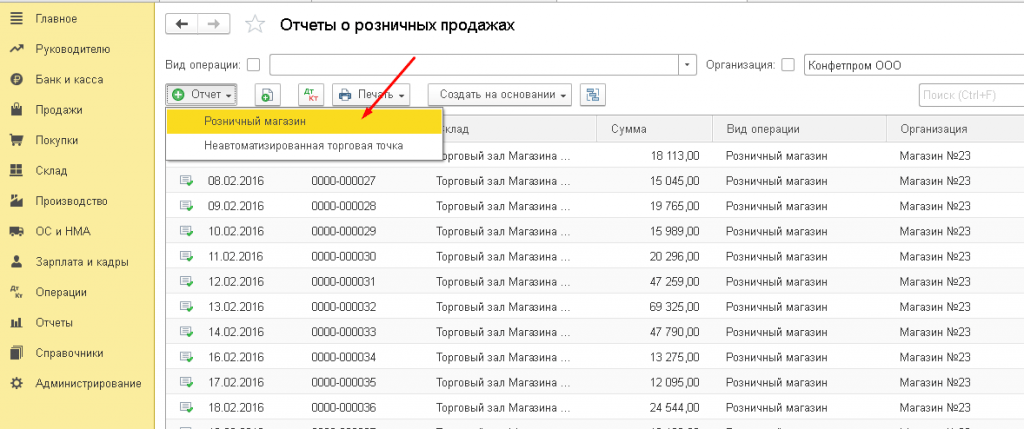Open the Отчет create dropdown button
Screen dimensions: 1024x429
pyautogui.click(x=202, y=95)
